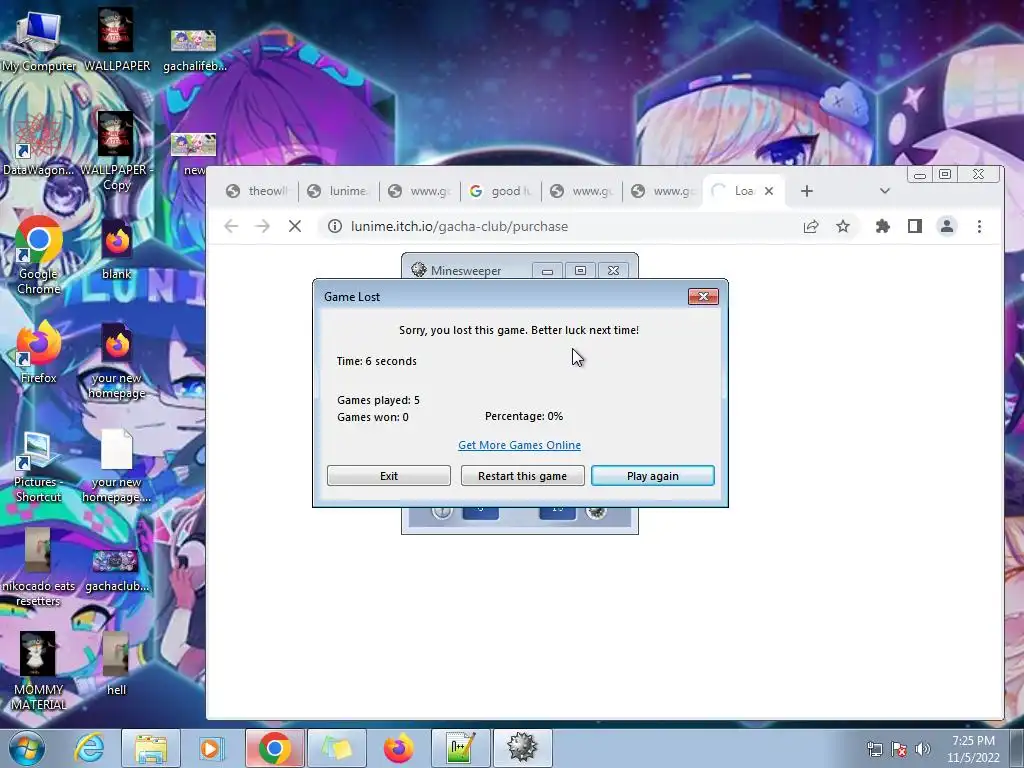Add a new tab in Chrome
The width and height of the screenshot is (1024, 768).
[x=807, y=191]
